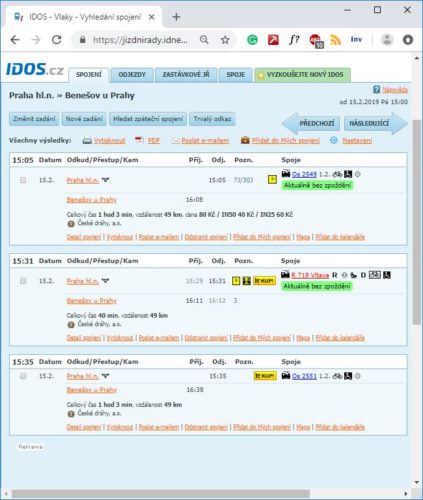Expand Praha hl.n. arrow in 15:31 connection

(105, 281)
